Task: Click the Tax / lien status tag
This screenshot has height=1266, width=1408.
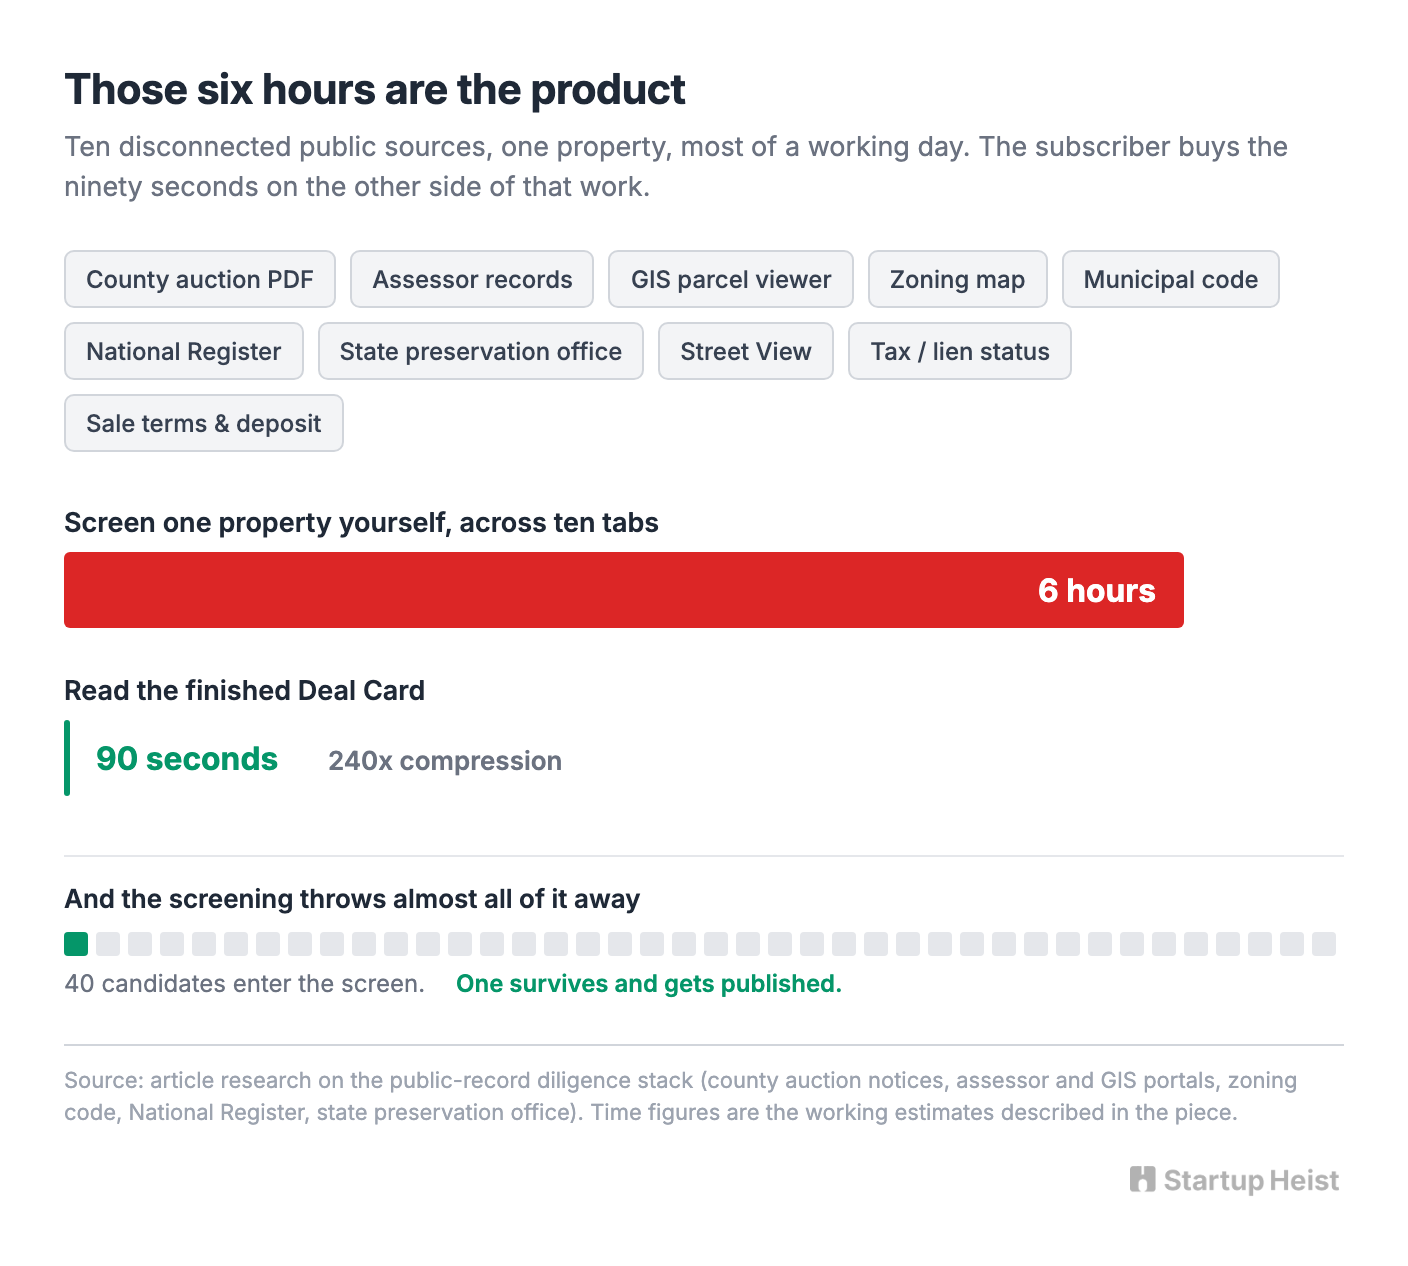Action: coord(960,351)
